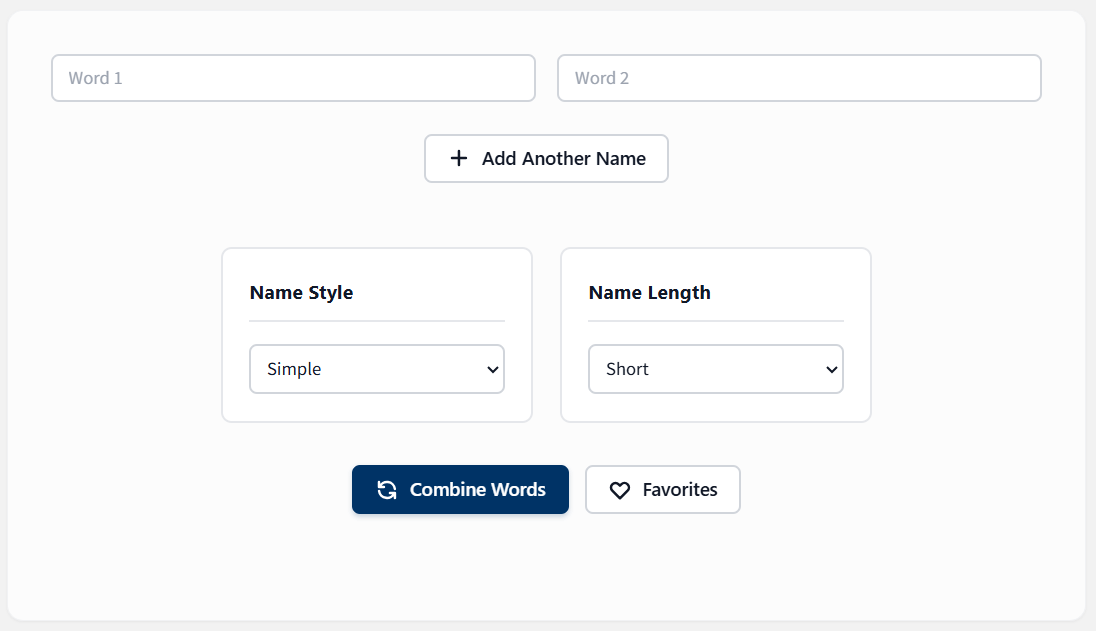Viewport: 1096px width, 631px height.
Task: Click inside the Word 2 text field
Action: (799, 78)
